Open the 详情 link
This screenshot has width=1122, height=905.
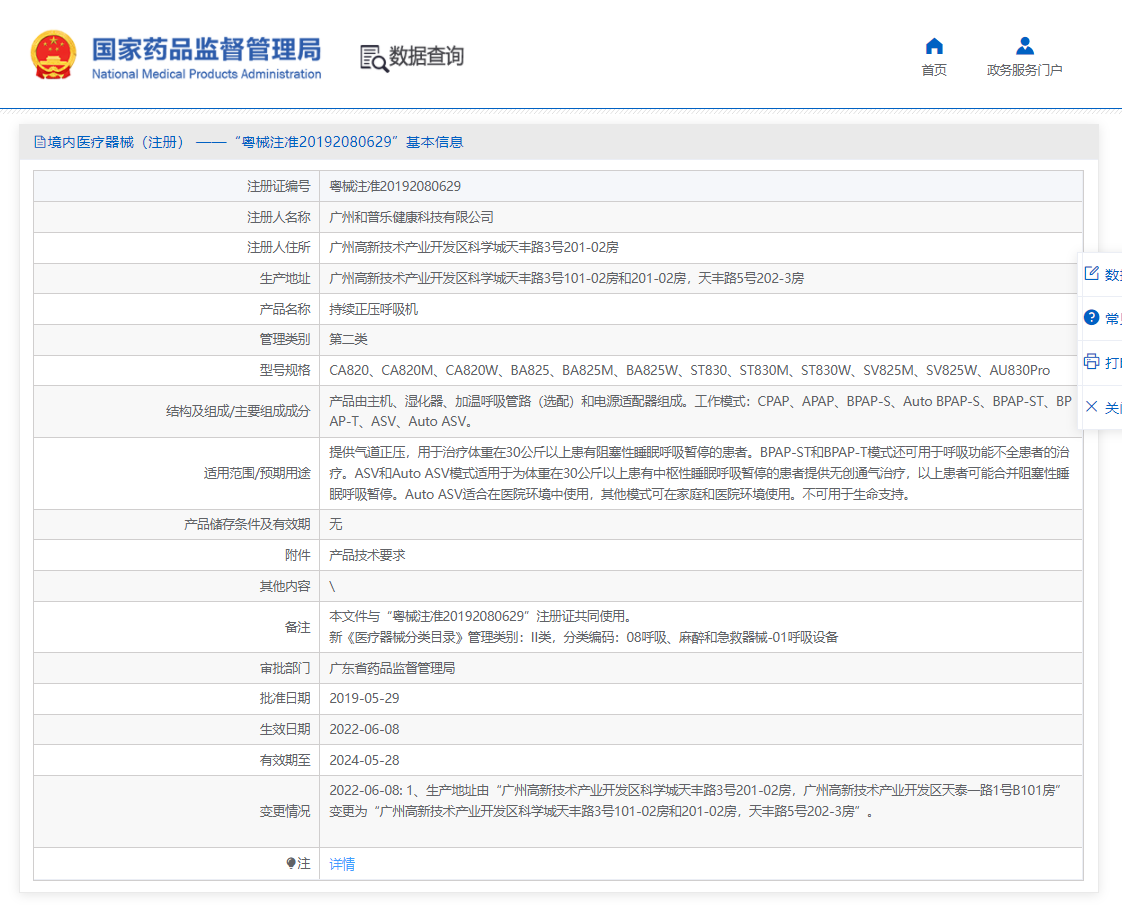tap(342, 864)
